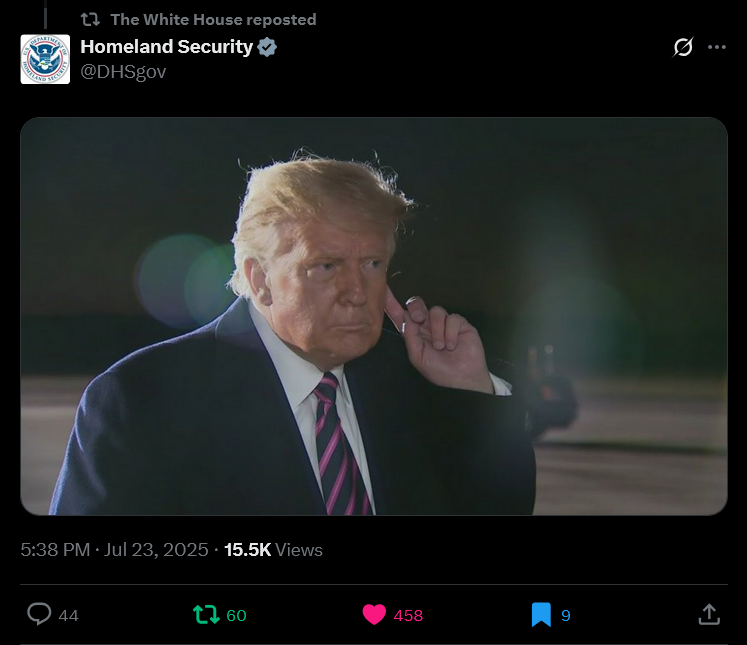Toggle the blue bookmark icon
Image resolution: width=747 pixels, height=645 pixels.
pos(541,615)
